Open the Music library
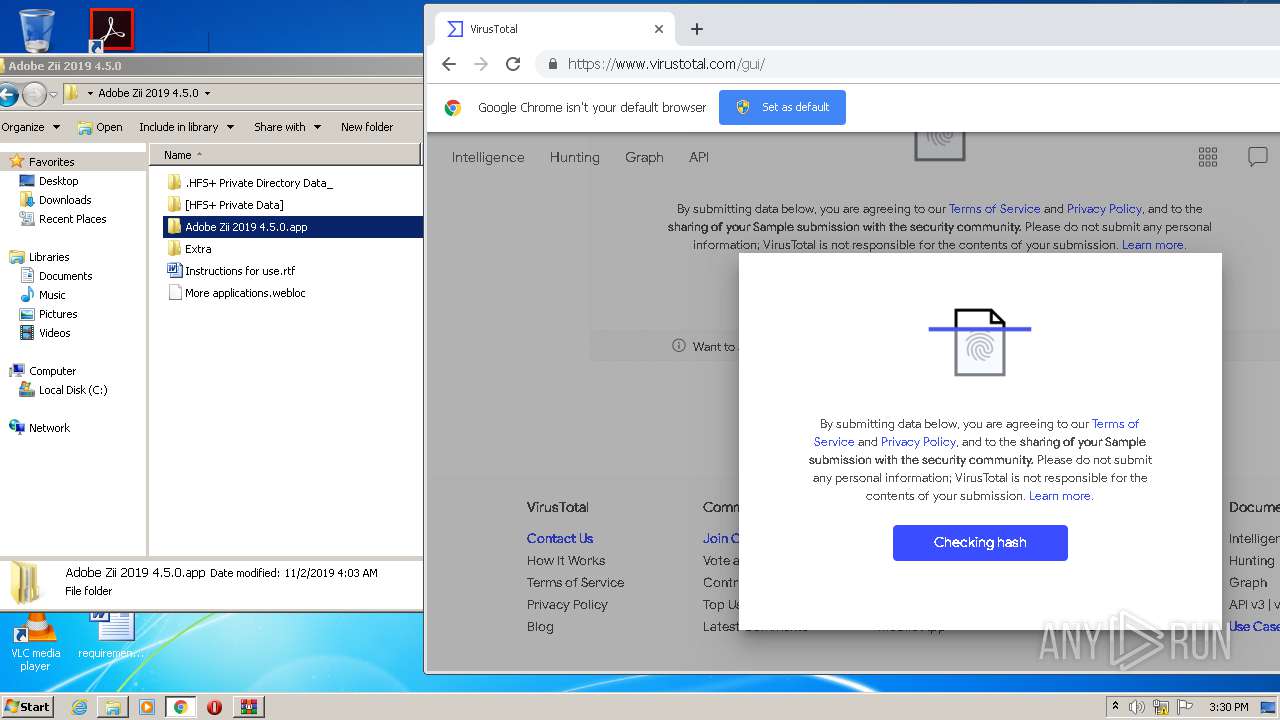Viewport: 1280px width, 720px height. tap(52, 295)
